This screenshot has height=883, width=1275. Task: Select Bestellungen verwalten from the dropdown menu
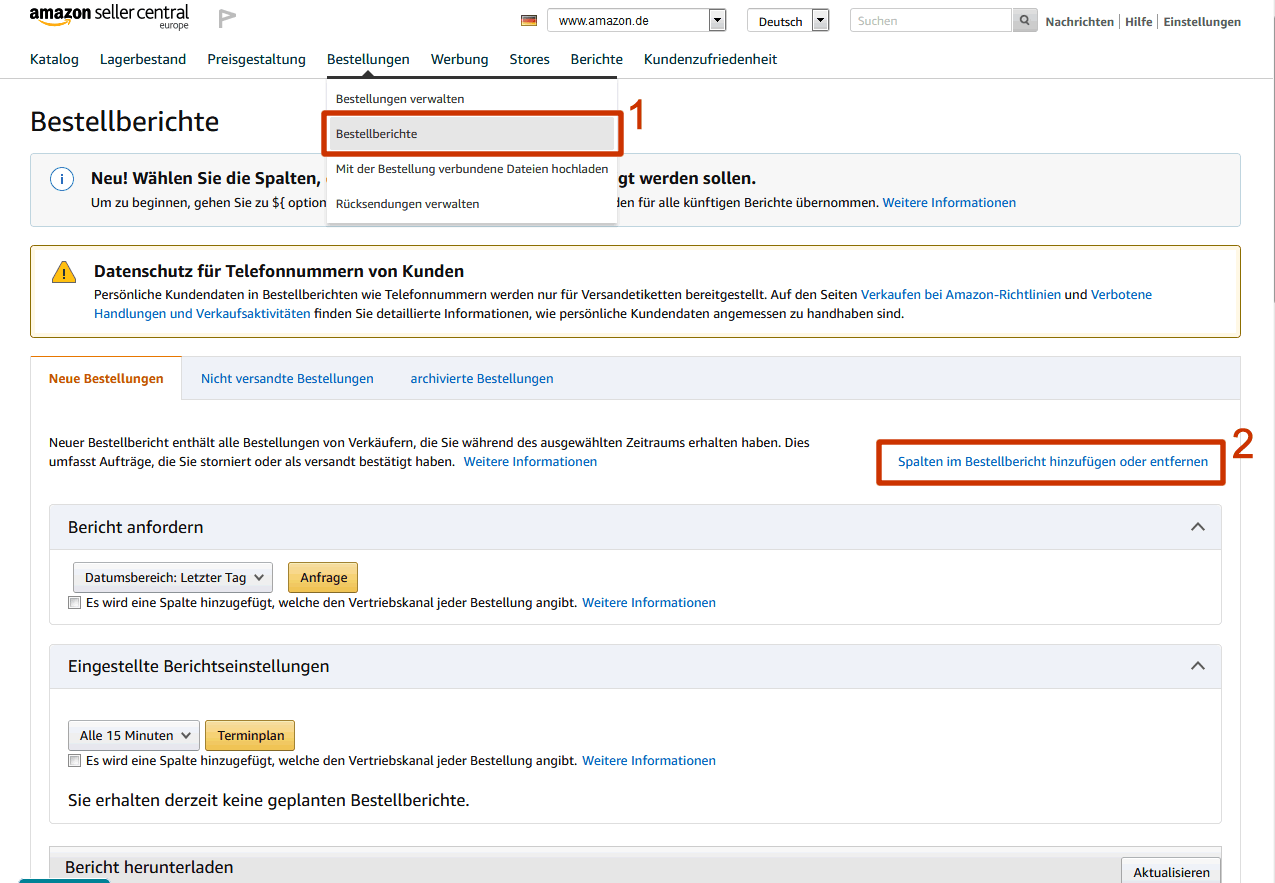(x=471, y=99)
